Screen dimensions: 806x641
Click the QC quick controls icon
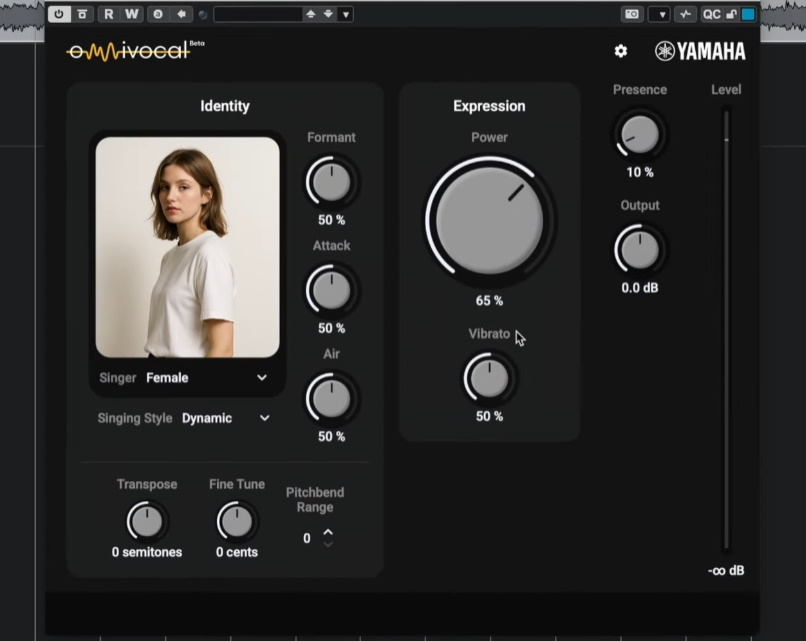(x=711, y=14)
